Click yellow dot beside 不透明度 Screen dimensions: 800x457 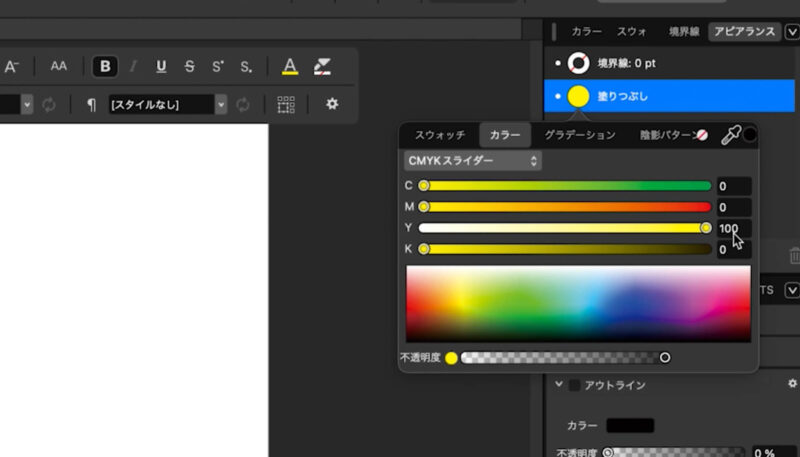click(451, 358)
